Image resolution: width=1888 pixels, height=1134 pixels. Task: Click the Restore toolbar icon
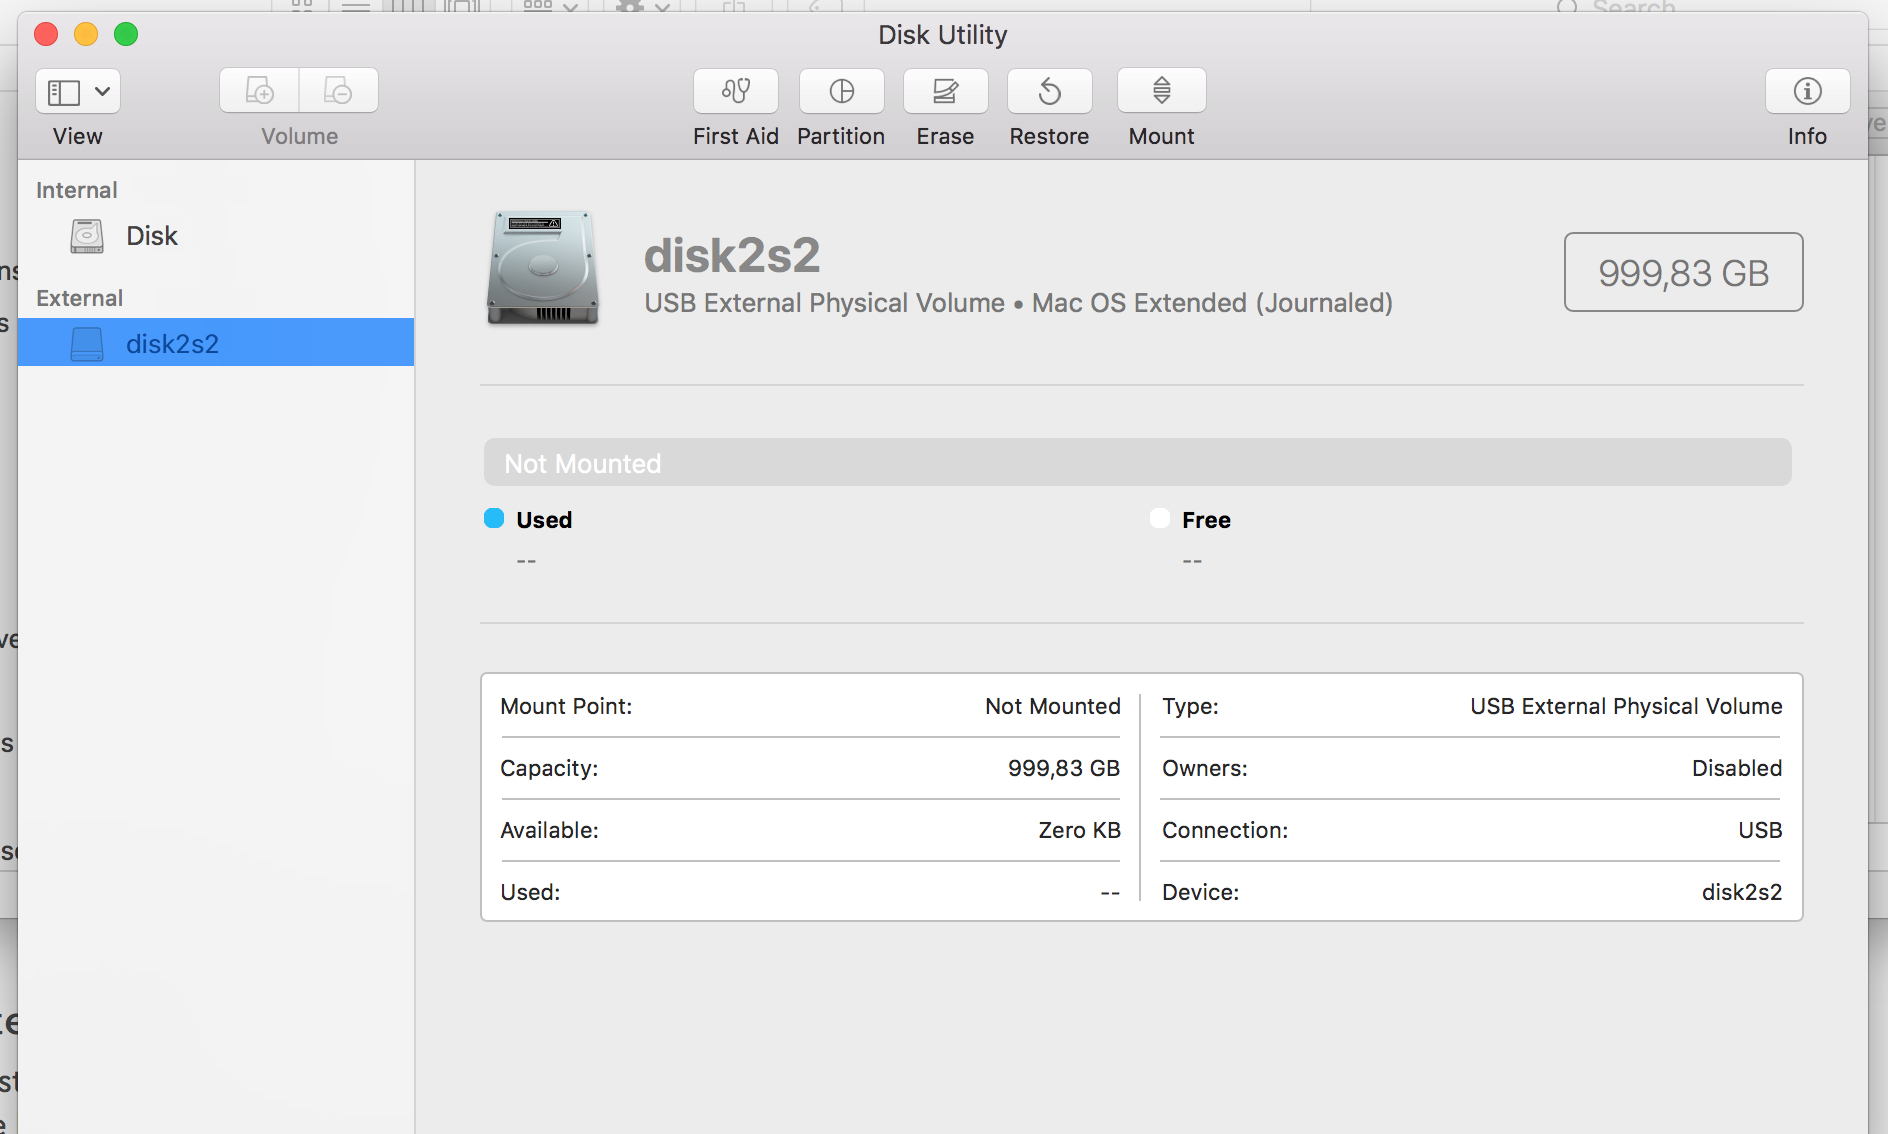(x=1050, y=92)
